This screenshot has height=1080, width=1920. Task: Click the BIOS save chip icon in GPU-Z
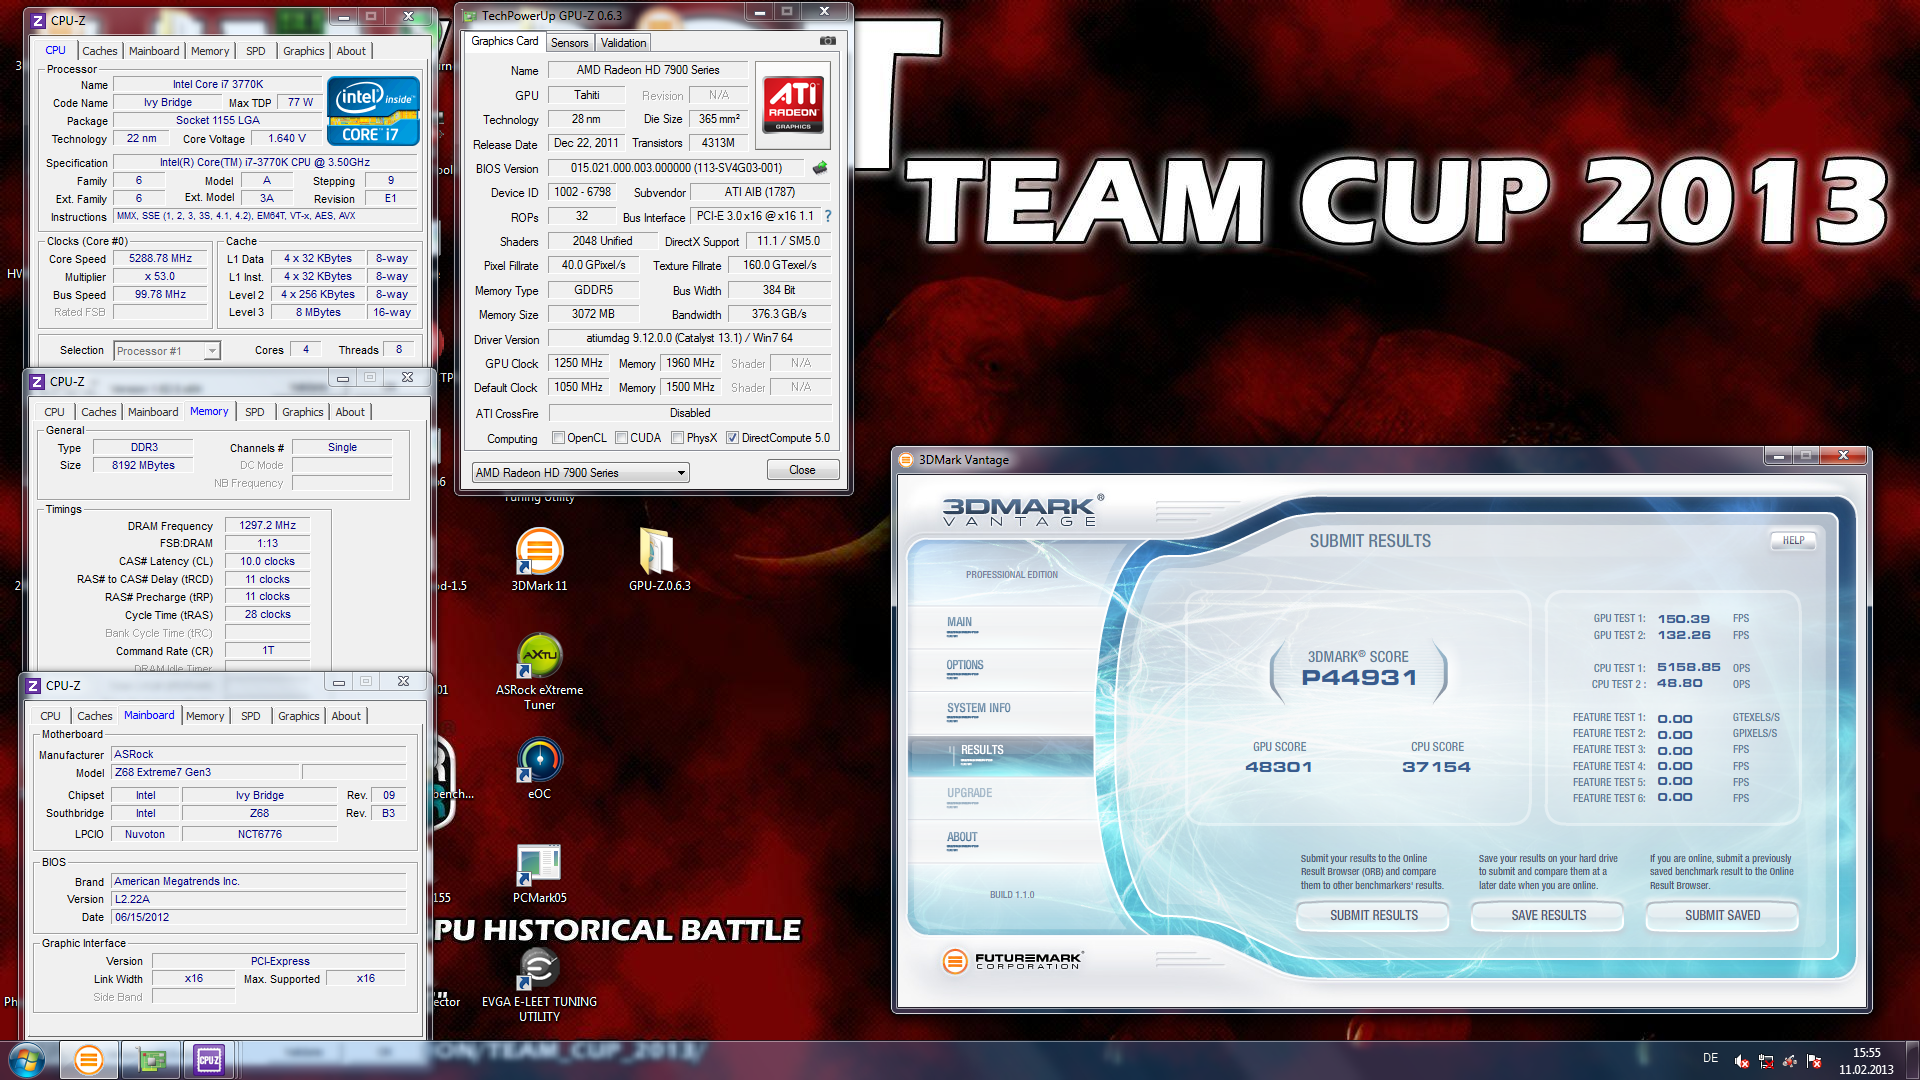tap(820, 168)
